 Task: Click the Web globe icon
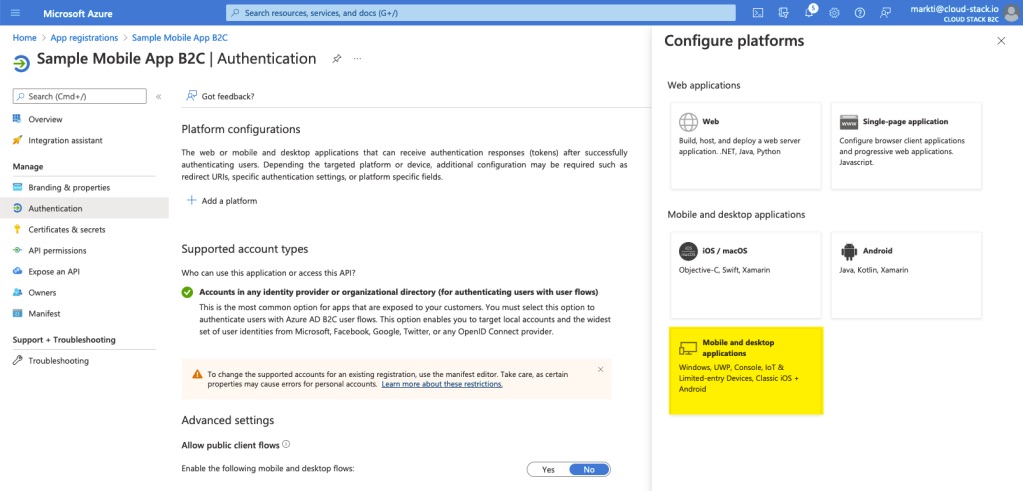point(688,122)
